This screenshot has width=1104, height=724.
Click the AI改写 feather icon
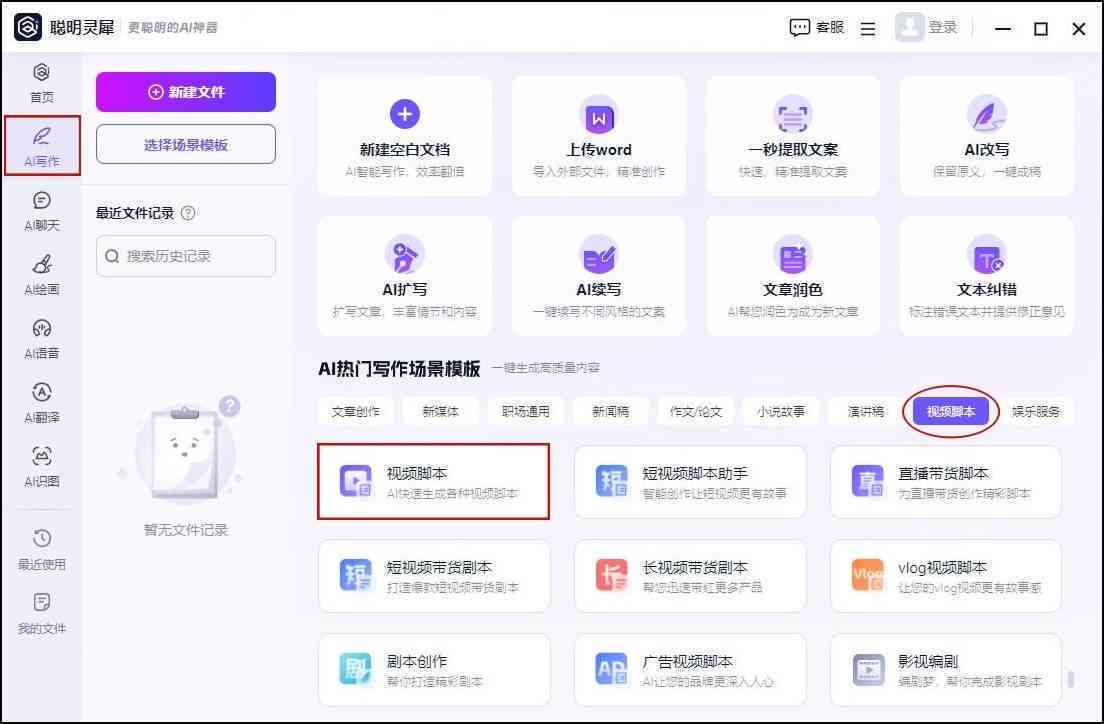[986, 116]
